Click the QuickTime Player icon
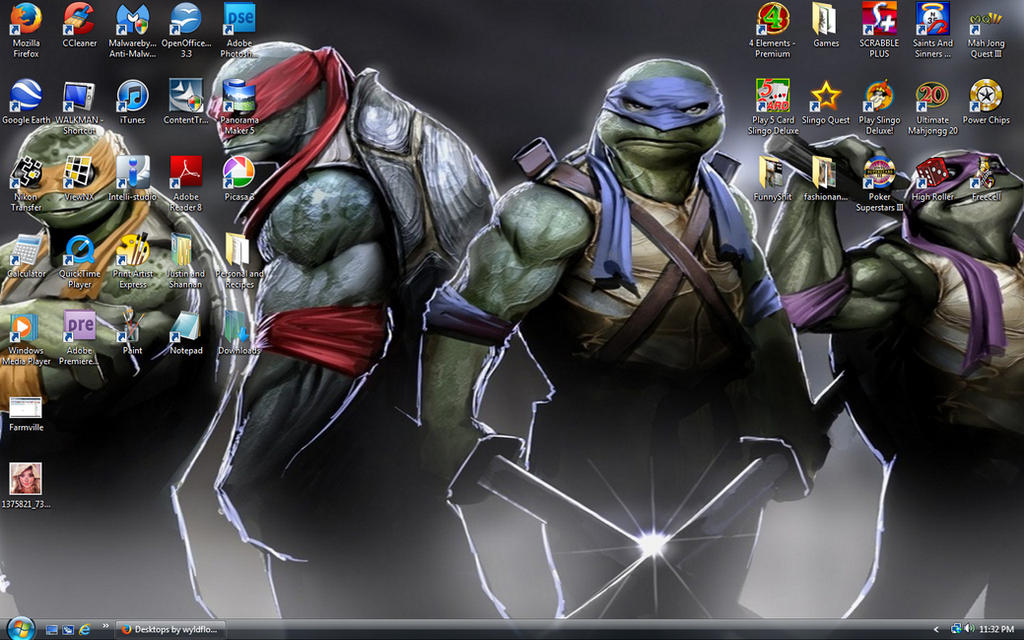 tap(79, 250)
